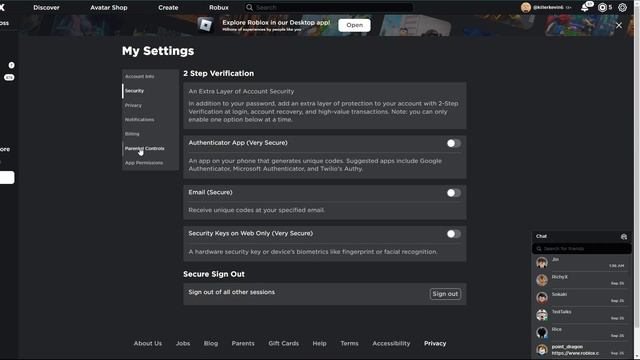Open the settings gear icon in the top bar

(x=622, y=7)
